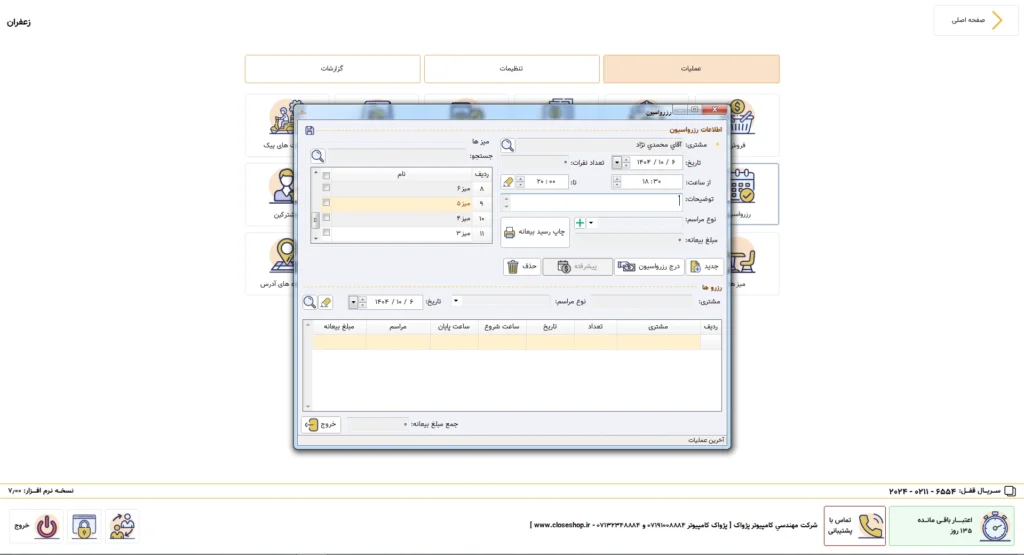Click the tables جستجو search field
Viewport: 1024px width, 555px height.
[396, 156]
